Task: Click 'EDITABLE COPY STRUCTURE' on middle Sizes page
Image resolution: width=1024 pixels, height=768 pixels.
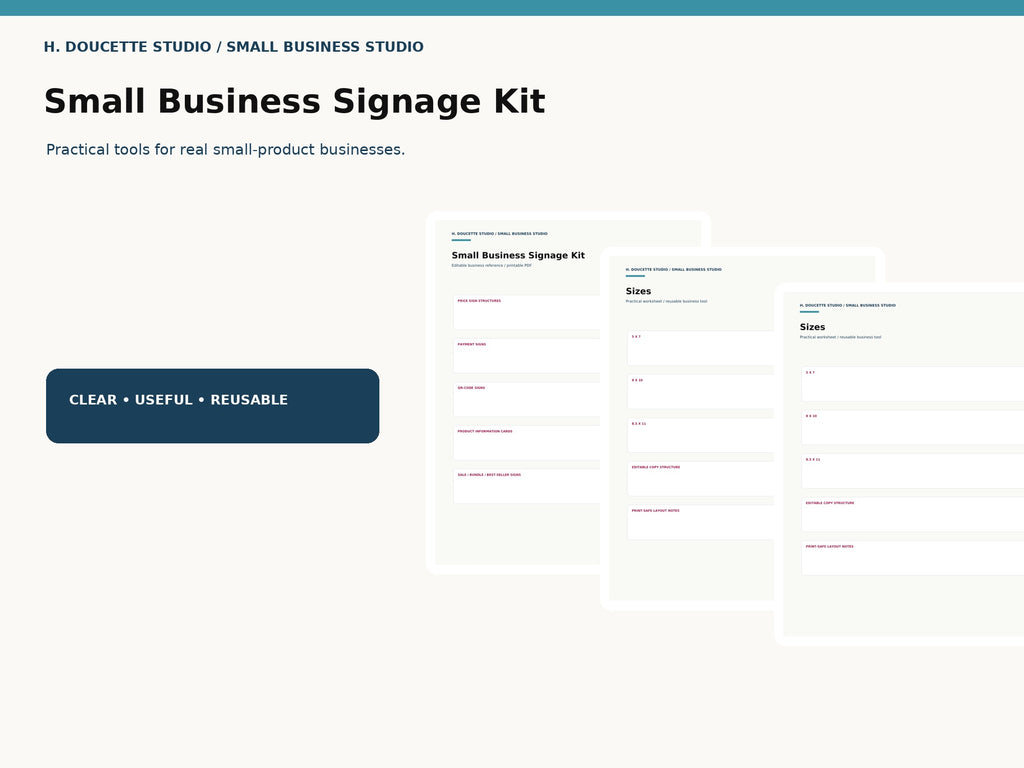Action: tap(700, 479)
